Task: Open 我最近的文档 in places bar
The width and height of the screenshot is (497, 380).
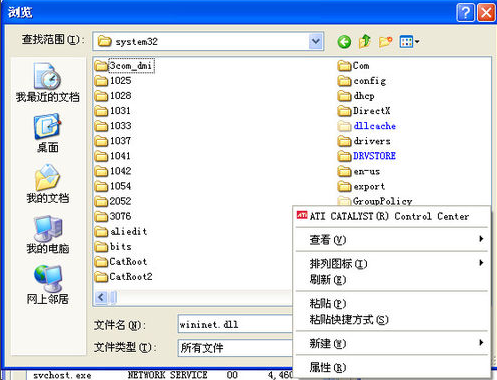Action: (x=47, y=83)
